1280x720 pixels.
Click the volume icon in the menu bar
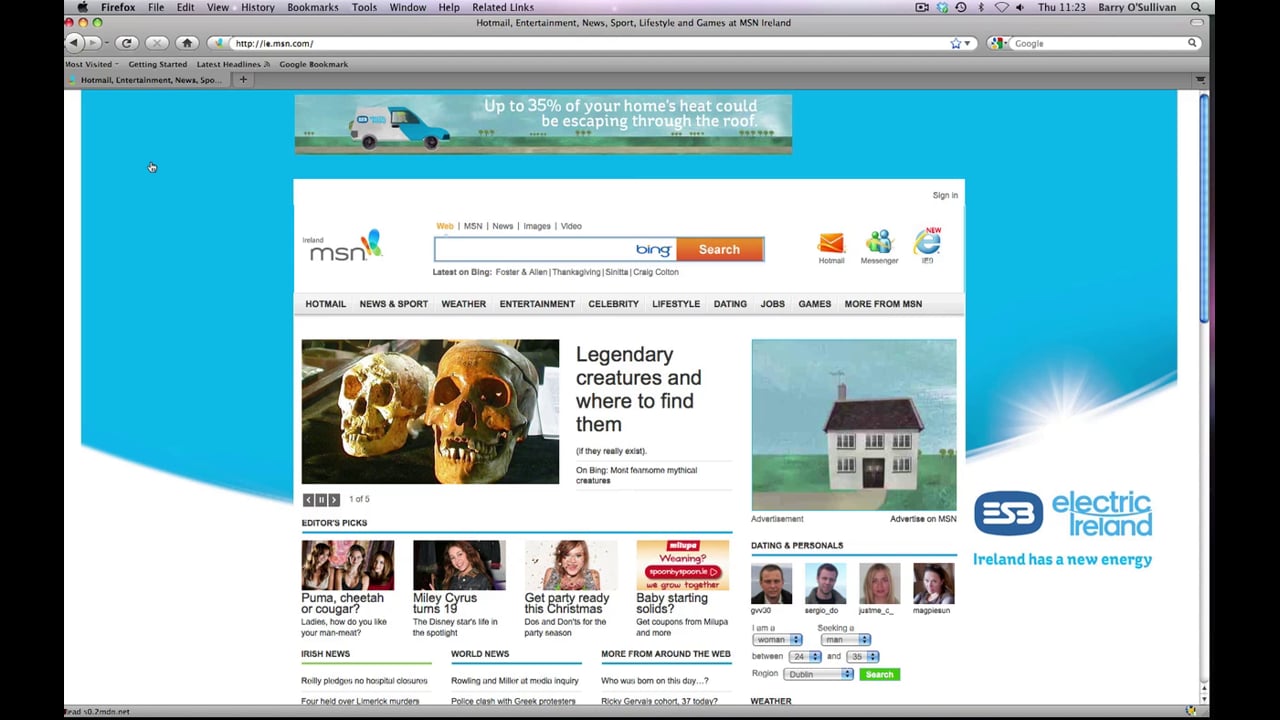(1019, 7)
